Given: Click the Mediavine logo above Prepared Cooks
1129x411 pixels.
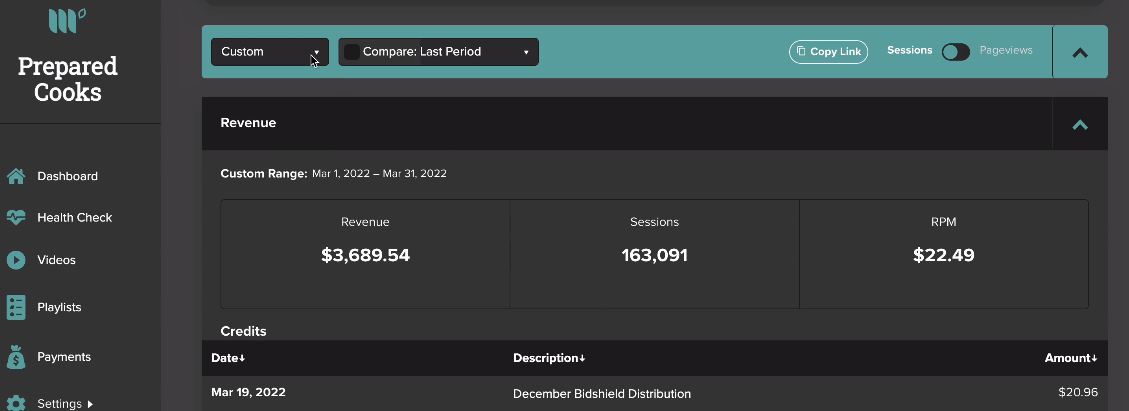Looking at the screenshot, I should pyautogui.click(x=68, y=20).
